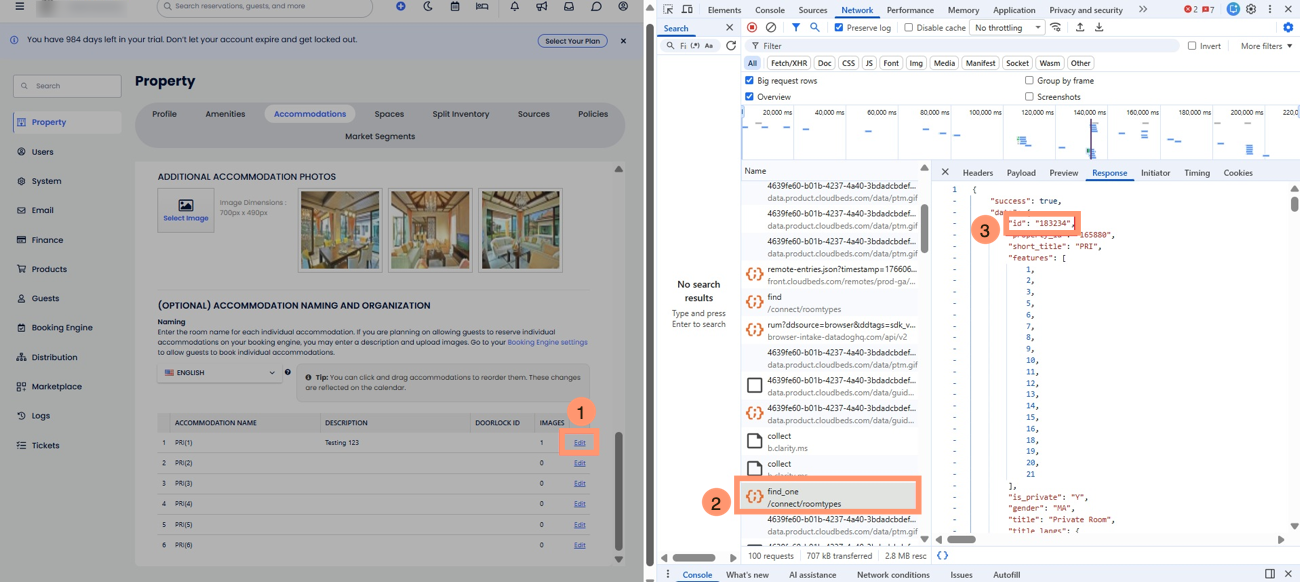Click the notifications bell icon
The width and height of the screenshot is (1300, 582).
click(514, 7)
